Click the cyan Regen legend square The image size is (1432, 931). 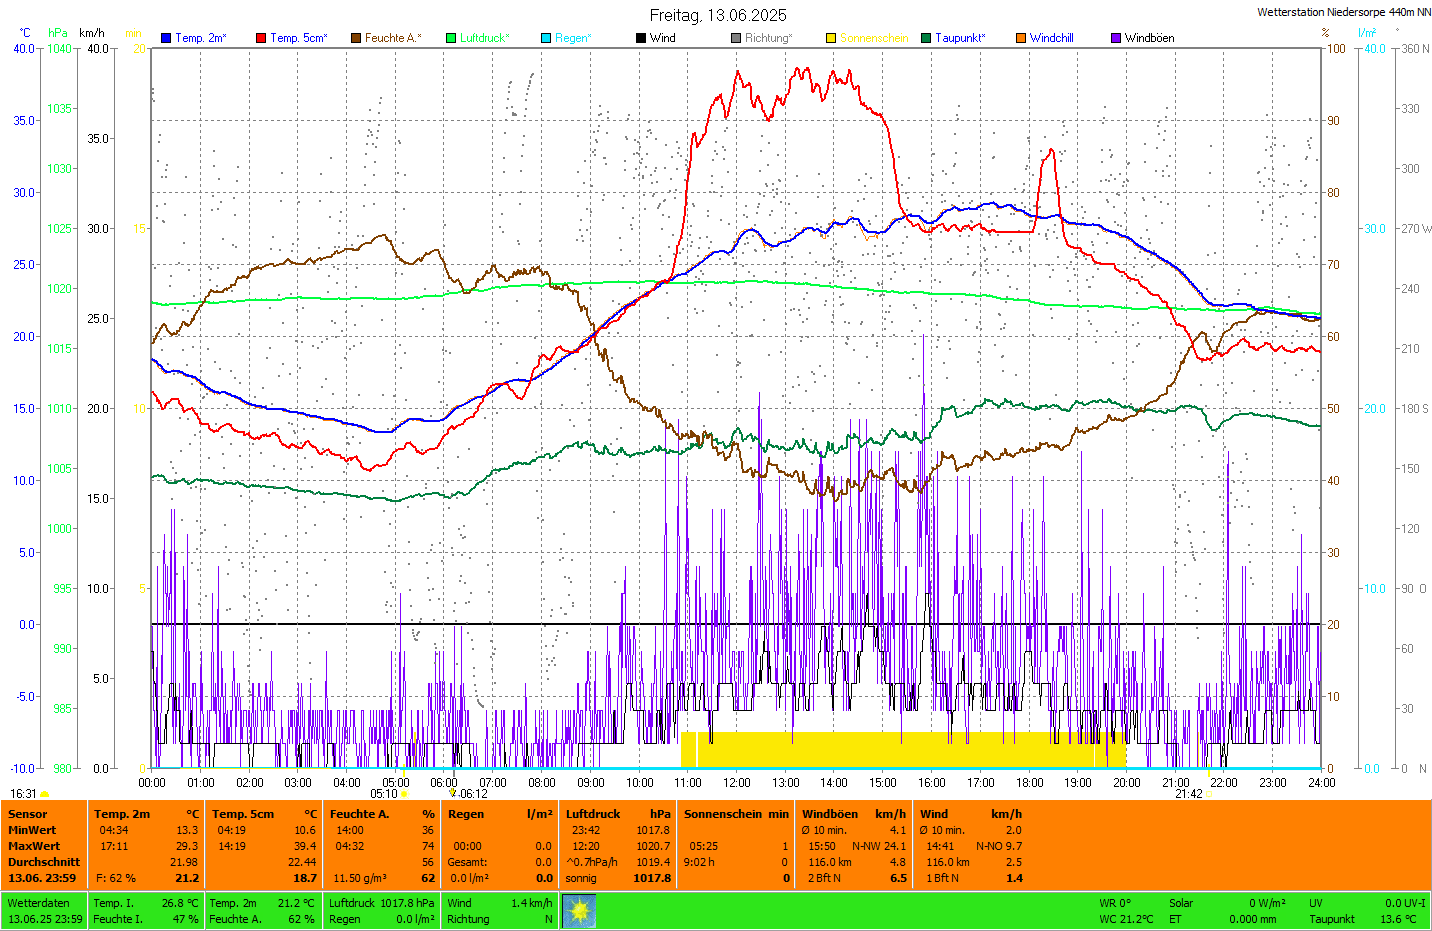[546, 38]
